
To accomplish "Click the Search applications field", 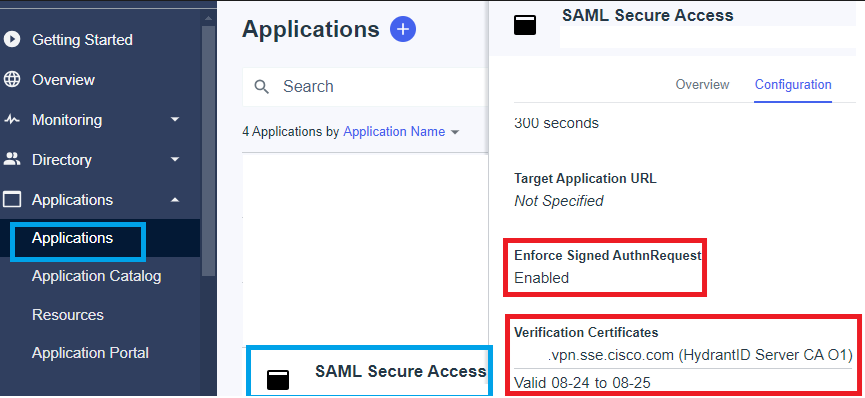I will click(x=365, y=87).
